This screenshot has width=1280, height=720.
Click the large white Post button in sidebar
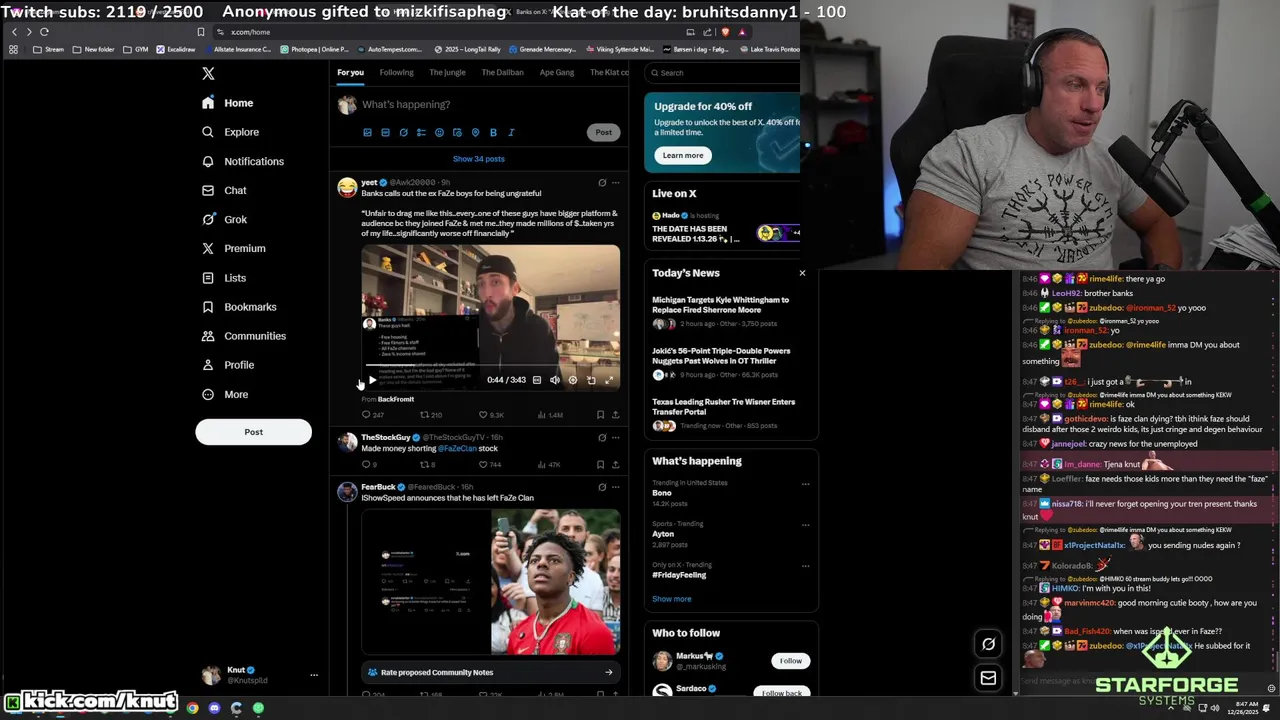(253, 432)
